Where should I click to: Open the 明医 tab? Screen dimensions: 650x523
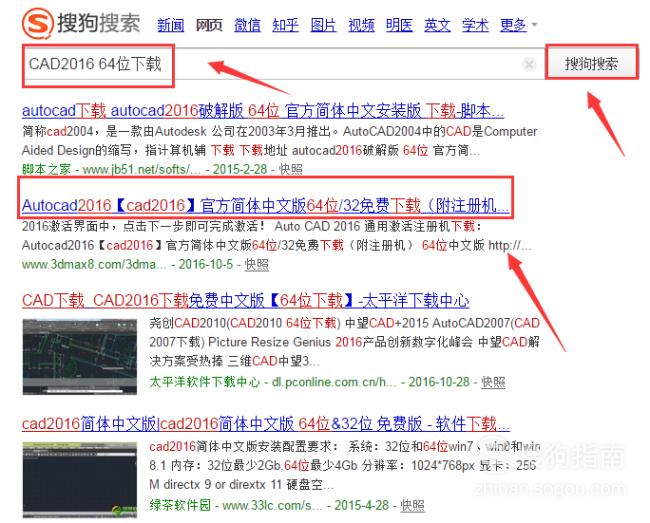coord(399,25)
